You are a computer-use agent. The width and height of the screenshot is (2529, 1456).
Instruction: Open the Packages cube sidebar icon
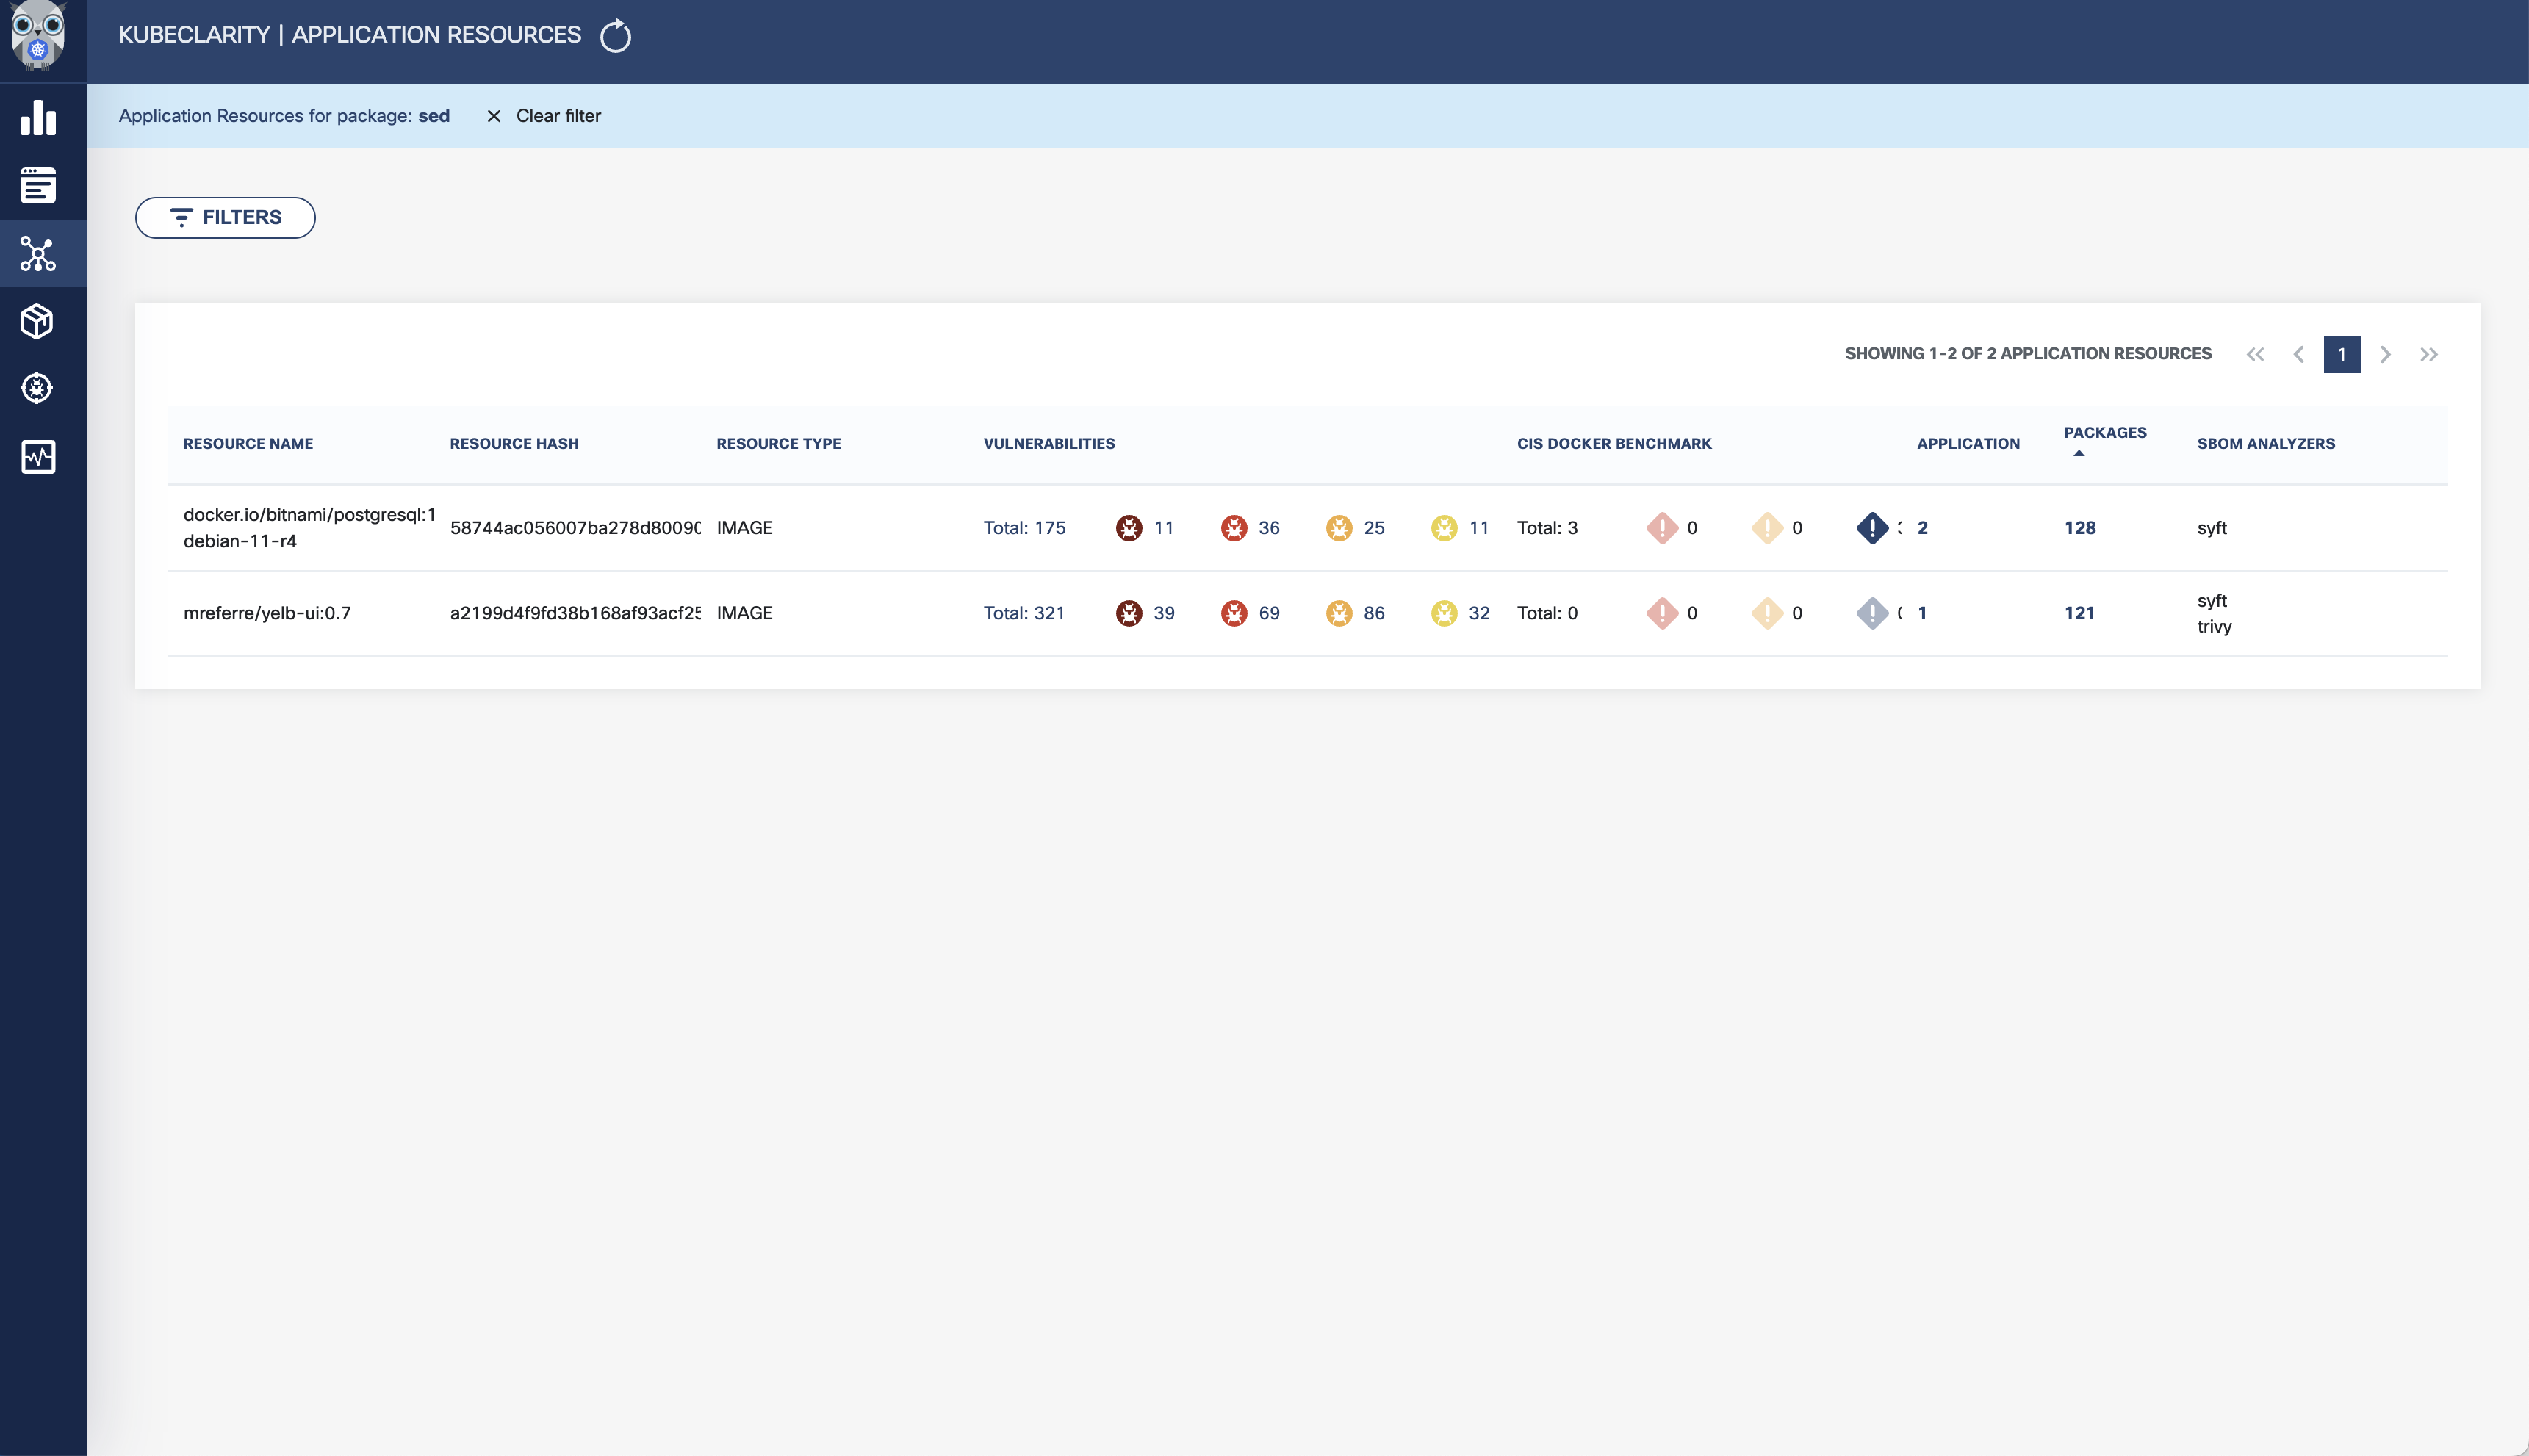tap(38, 321)
